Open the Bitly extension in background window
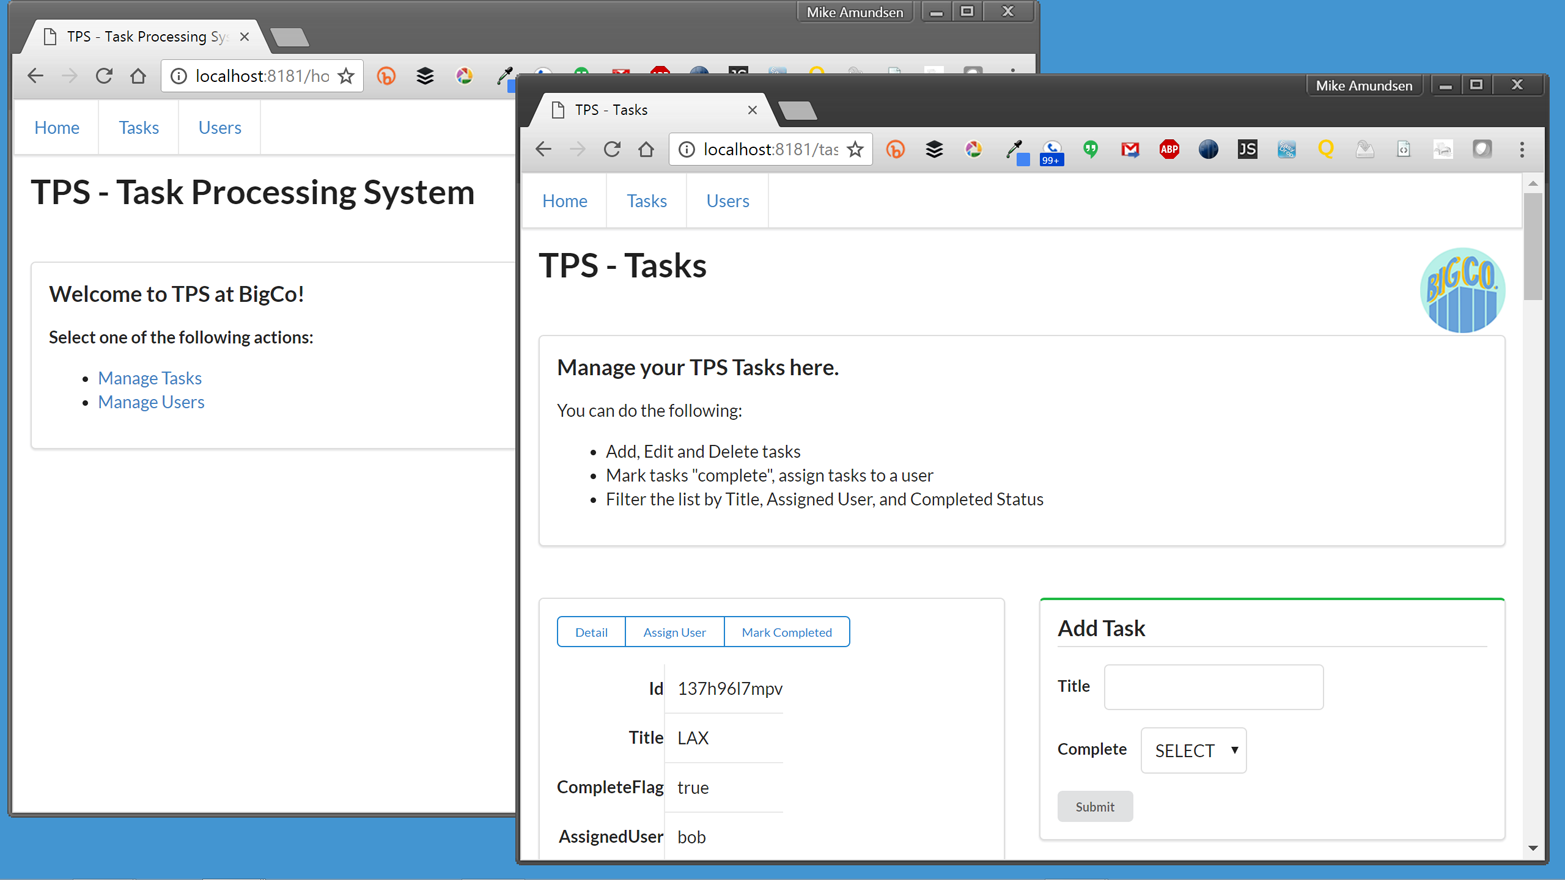Viewport: 1565px width, 880px height. pos(386,76)
